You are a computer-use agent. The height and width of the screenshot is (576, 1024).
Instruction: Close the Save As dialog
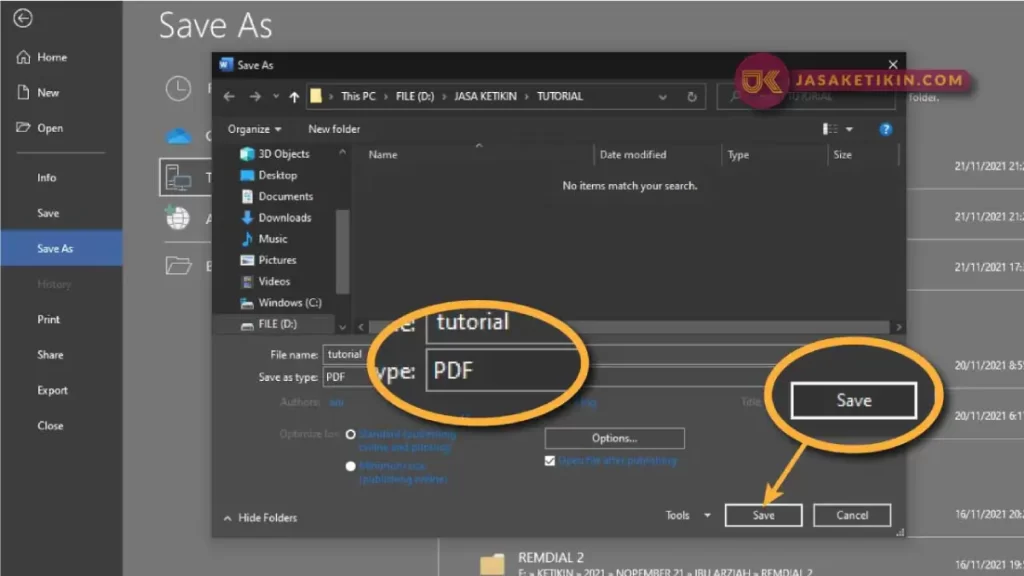tap(893, 64)
